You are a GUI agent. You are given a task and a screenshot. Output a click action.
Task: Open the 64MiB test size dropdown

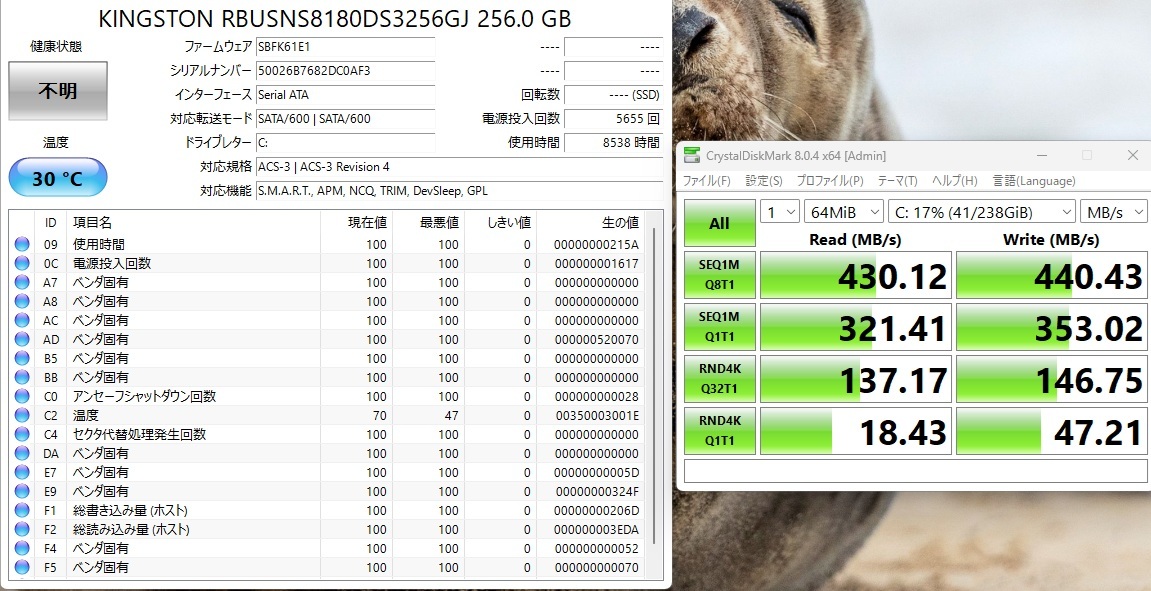coord(843,212)
